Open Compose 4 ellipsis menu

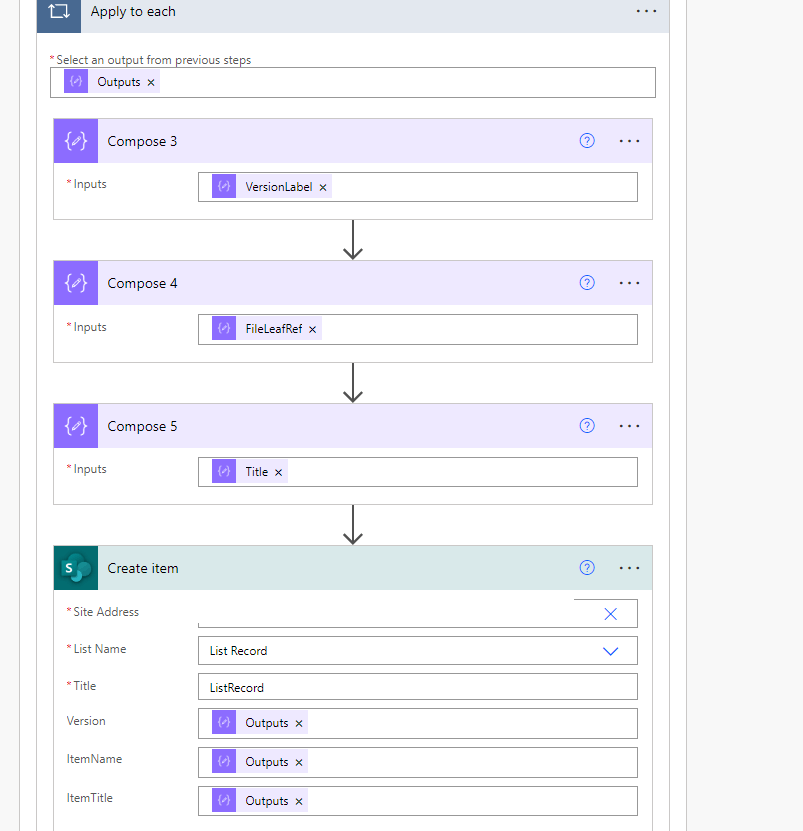click(629, 283)
